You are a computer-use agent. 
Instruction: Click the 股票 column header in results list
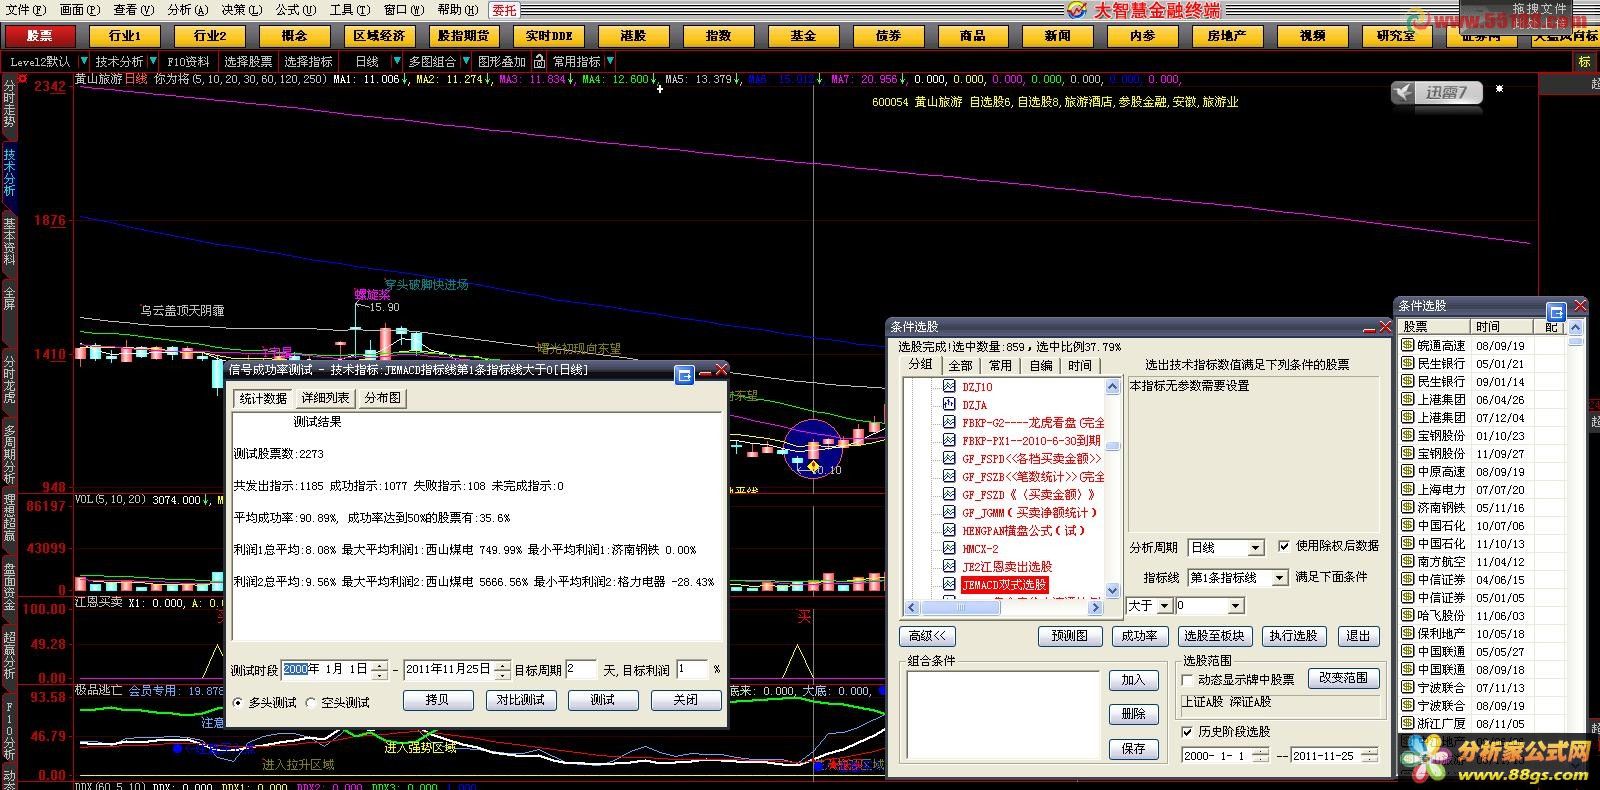coord(1435,327)
